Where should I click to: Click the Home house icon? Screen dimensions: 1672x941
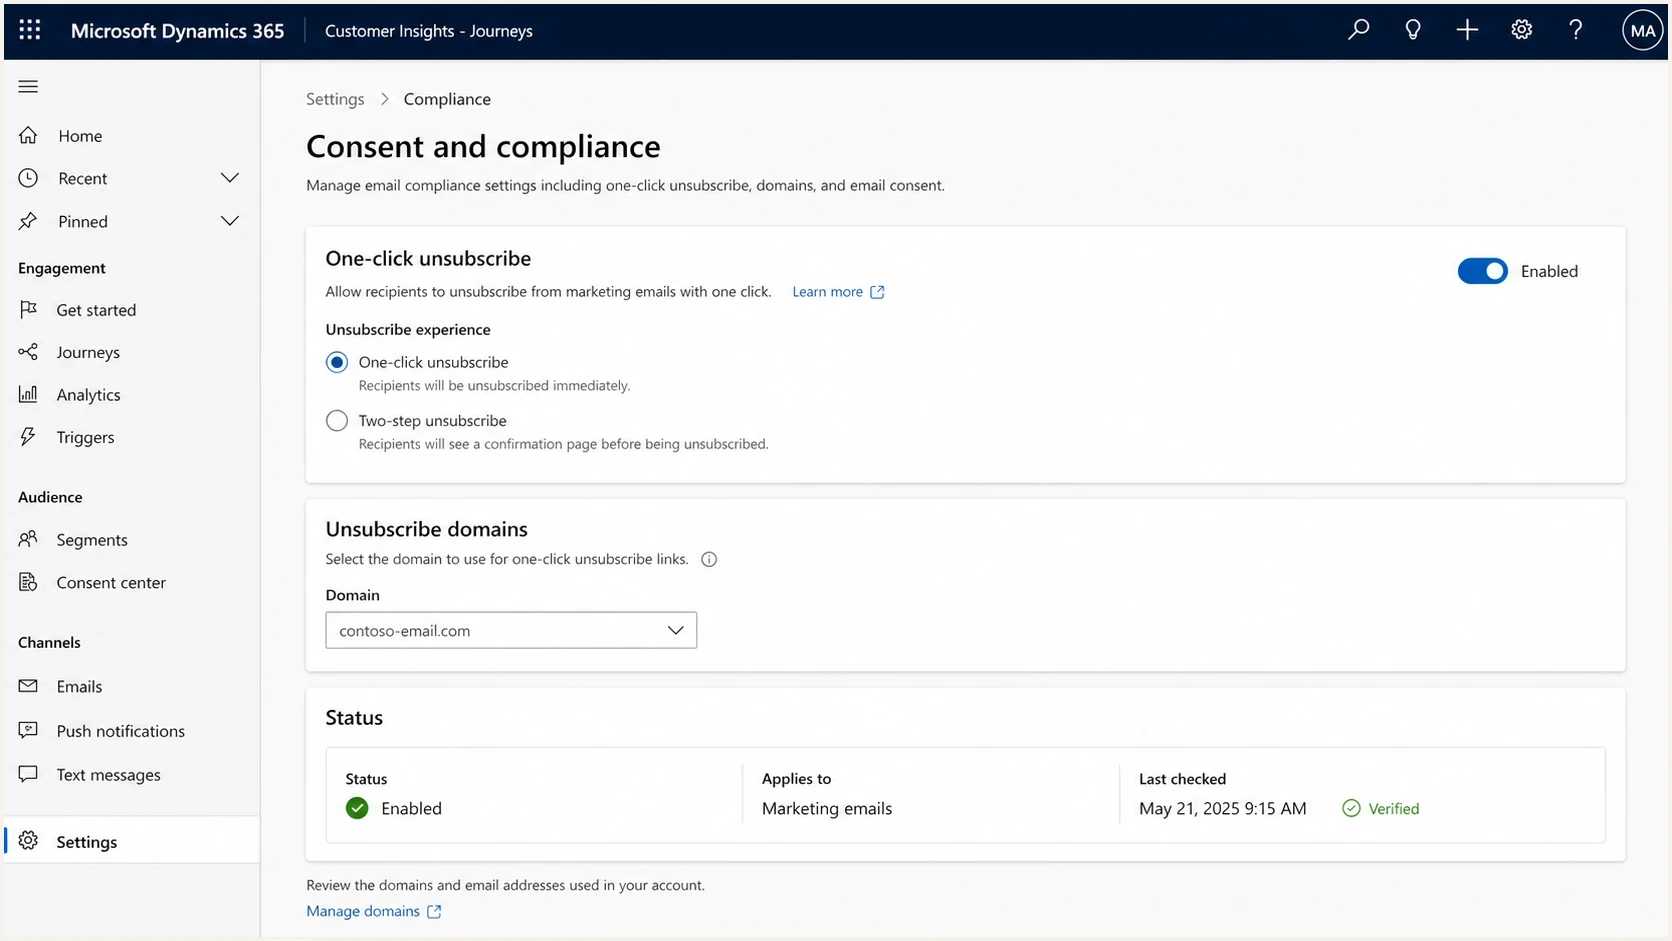tap(28, 135)
